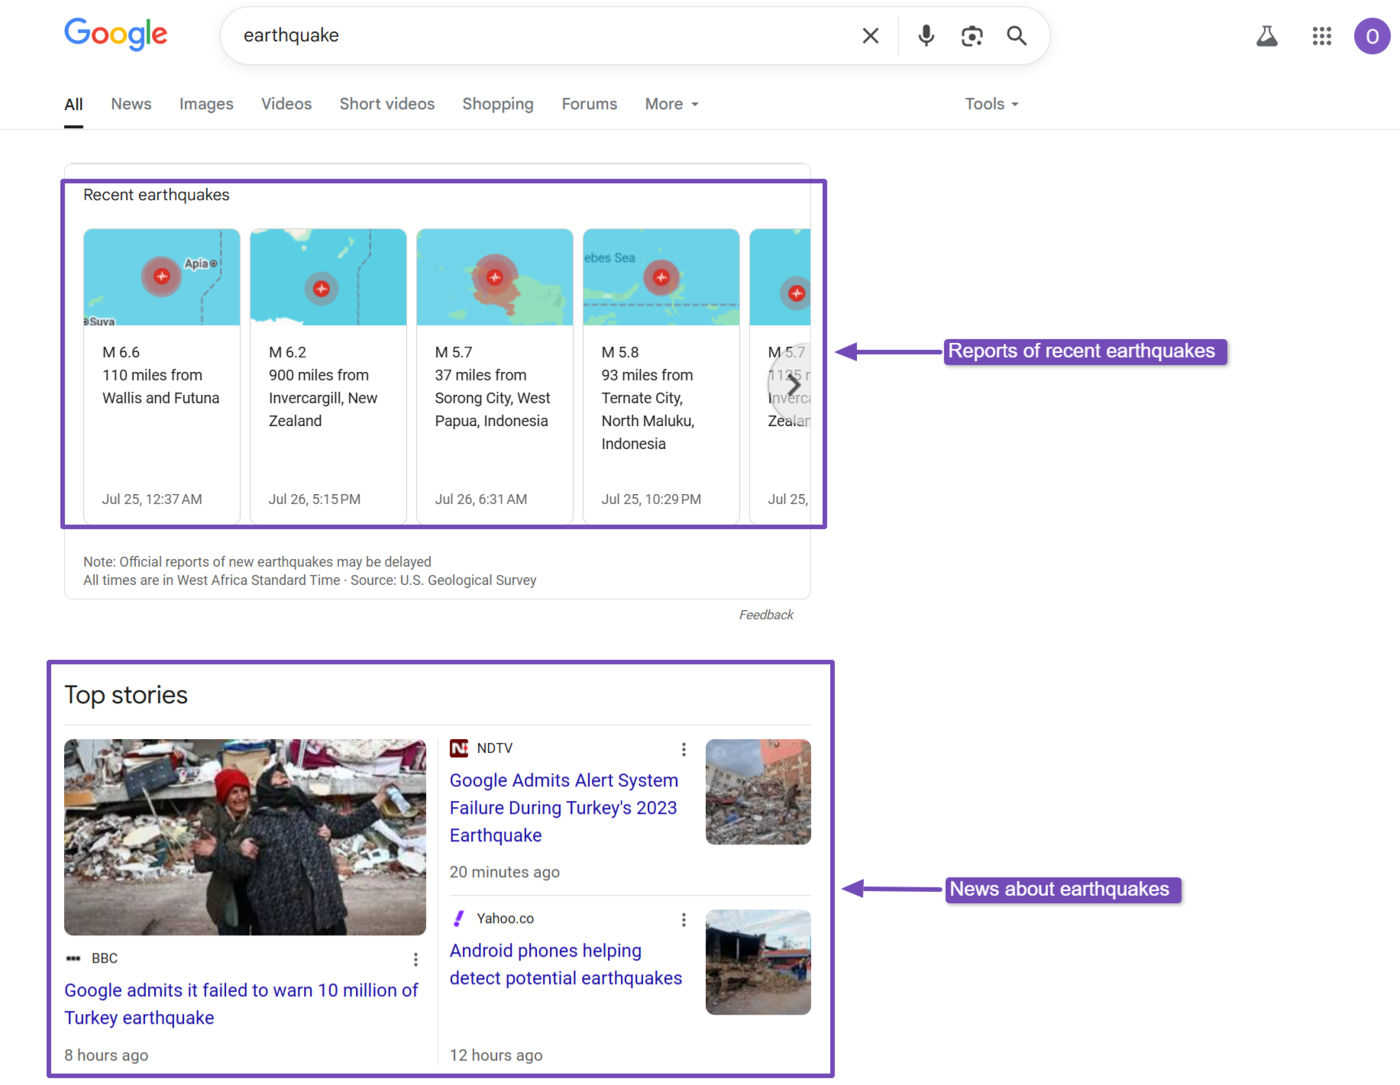Click the U.S. Geological Survey source note
1400x1085 pixels.
443,580
